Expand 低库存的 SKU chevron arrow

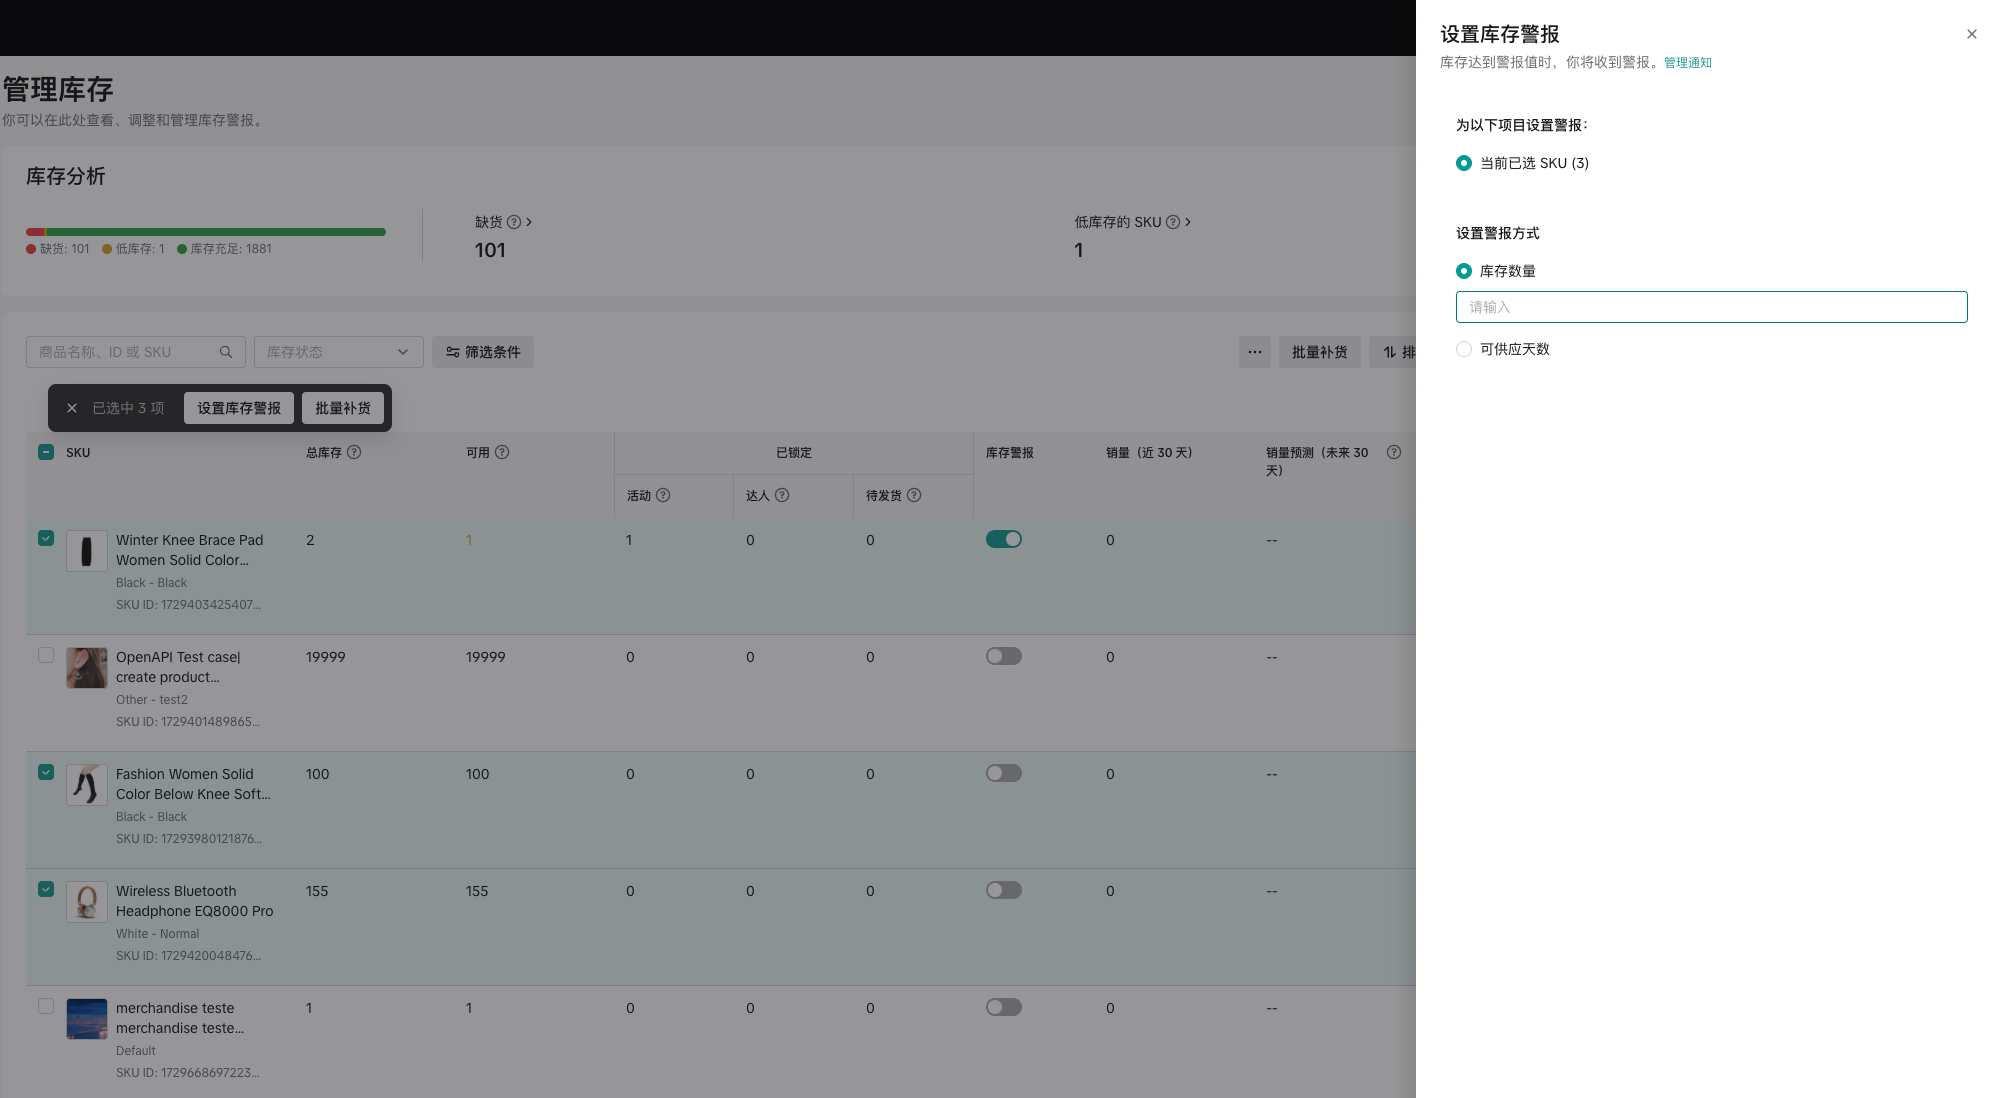tap(1188, 222)
